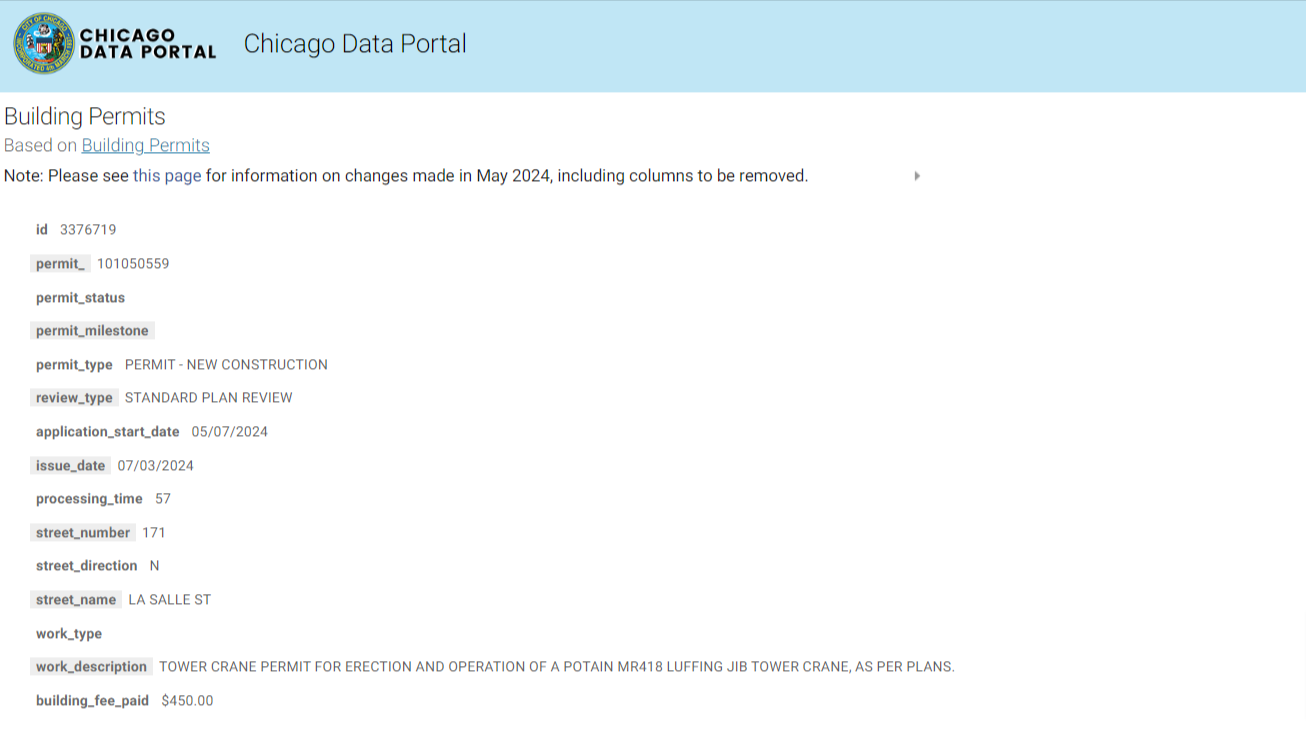This screenshot has width=1306, height=751.
Task: Select the TOWER CRANE PERMIT work description text
Action: coord(557,667)
